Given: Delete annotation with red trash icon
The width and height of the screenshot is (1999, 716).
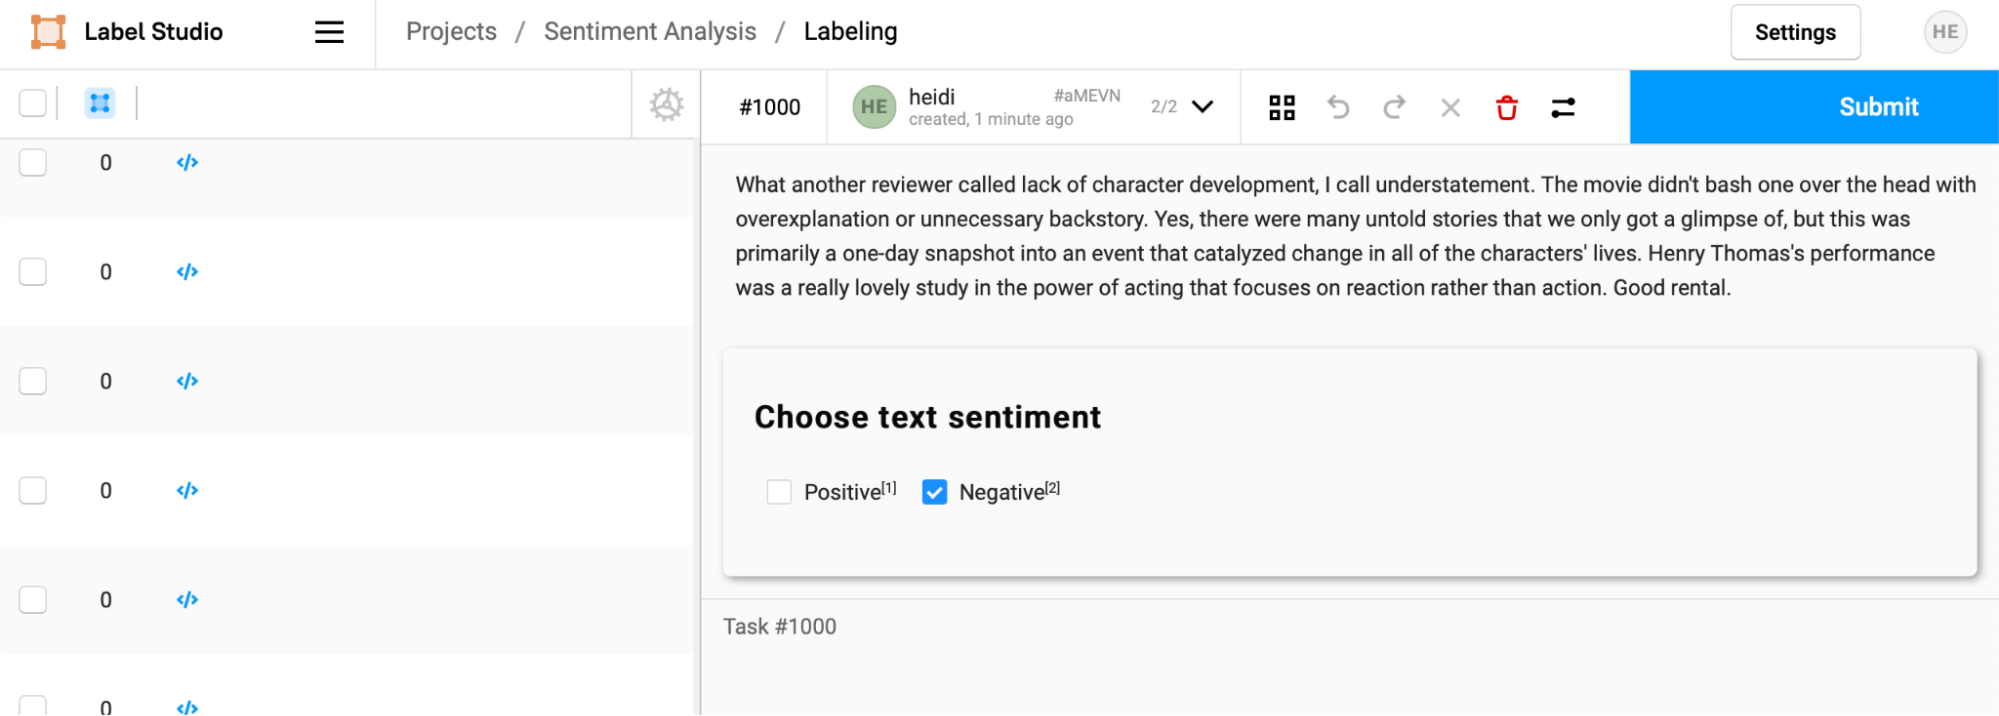Looking at the screenshot, I should 1507,107.
